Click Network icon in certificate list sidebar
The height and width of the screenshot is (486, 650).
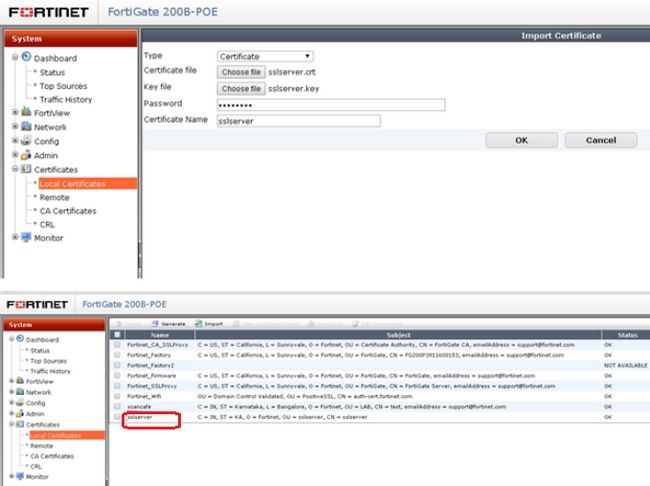click(20, 391)
